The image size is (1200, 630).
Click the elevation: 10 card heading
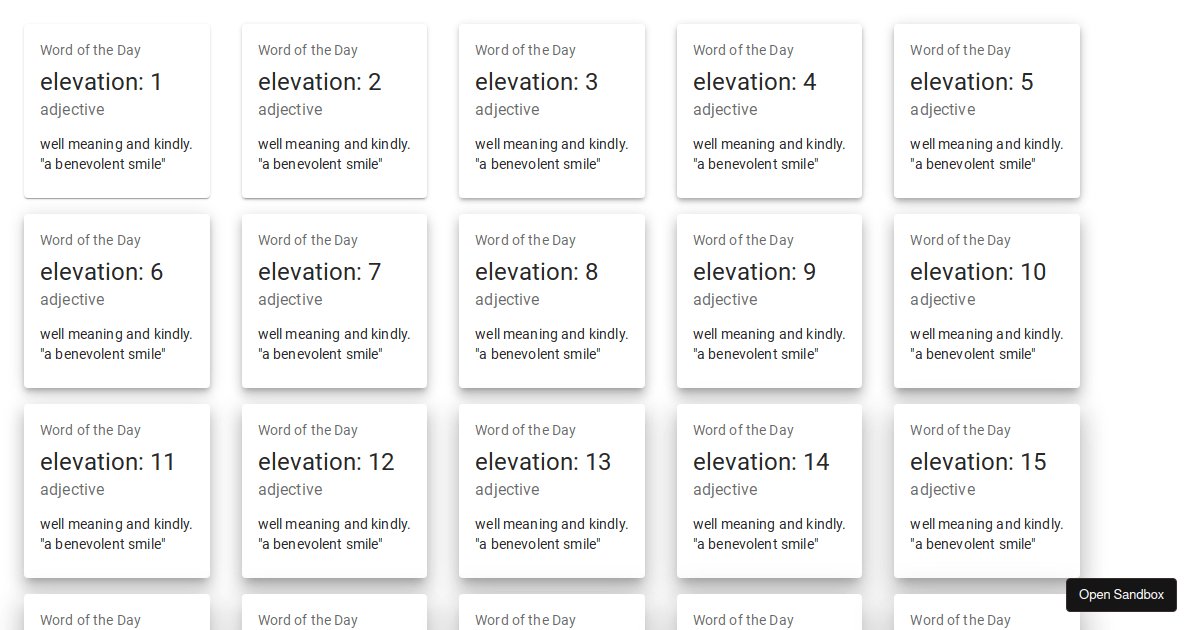pyautogui.click(x=977, y=272)
